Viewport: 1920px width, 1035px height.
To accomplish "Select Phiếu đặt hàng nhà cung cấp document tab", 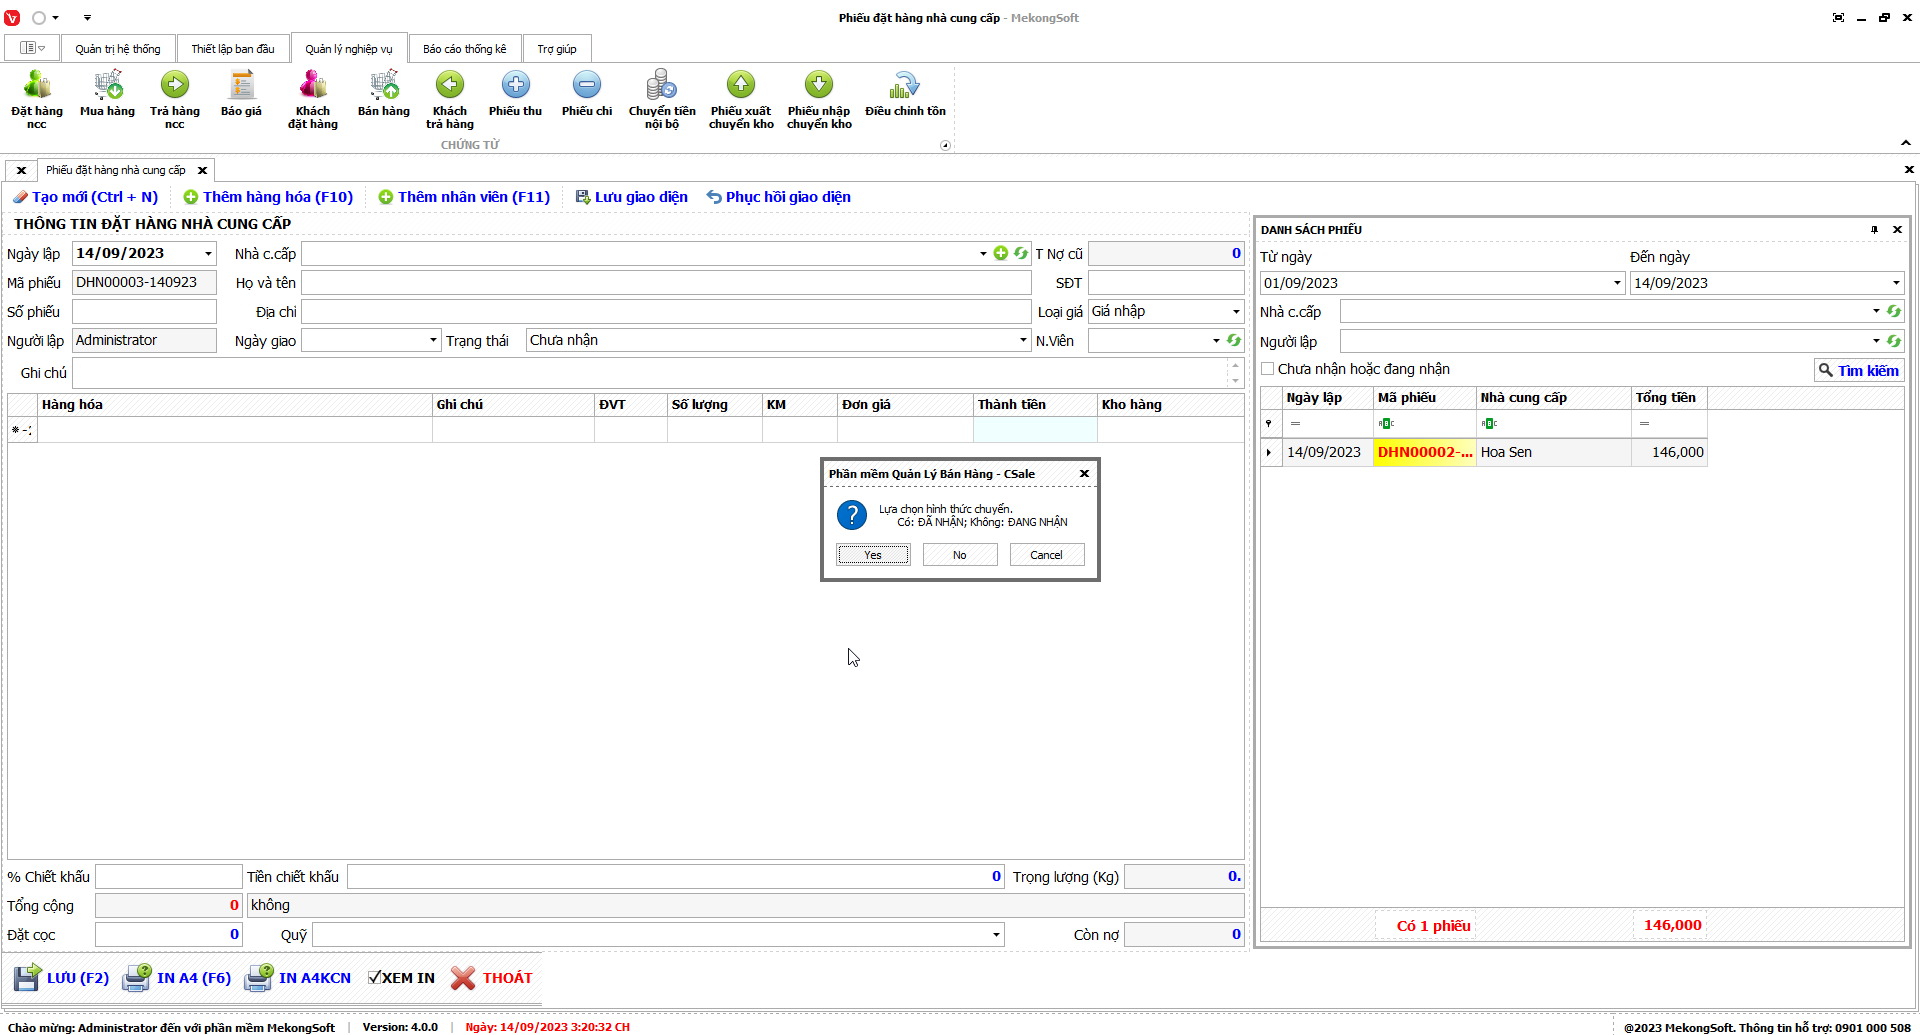I will [116, 170].
